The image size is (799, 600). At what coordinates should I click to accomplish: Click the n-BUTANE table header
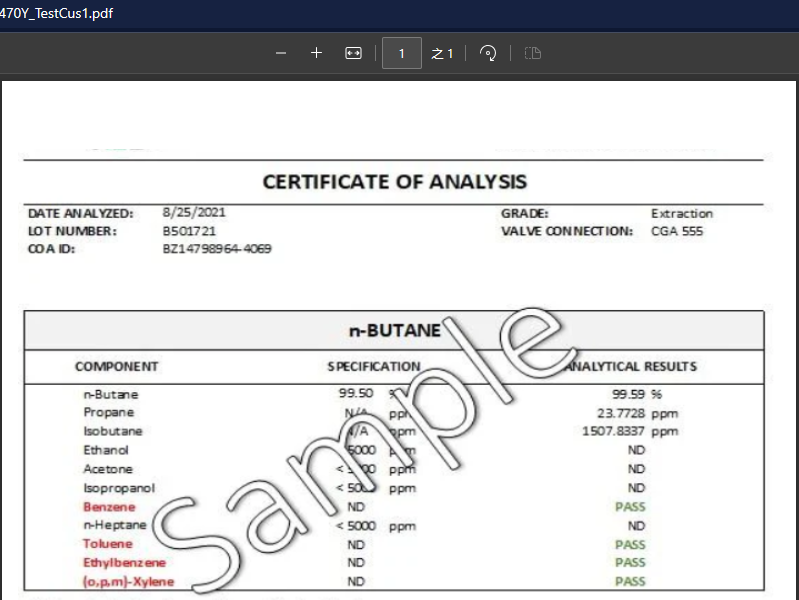tap(394, 330)
